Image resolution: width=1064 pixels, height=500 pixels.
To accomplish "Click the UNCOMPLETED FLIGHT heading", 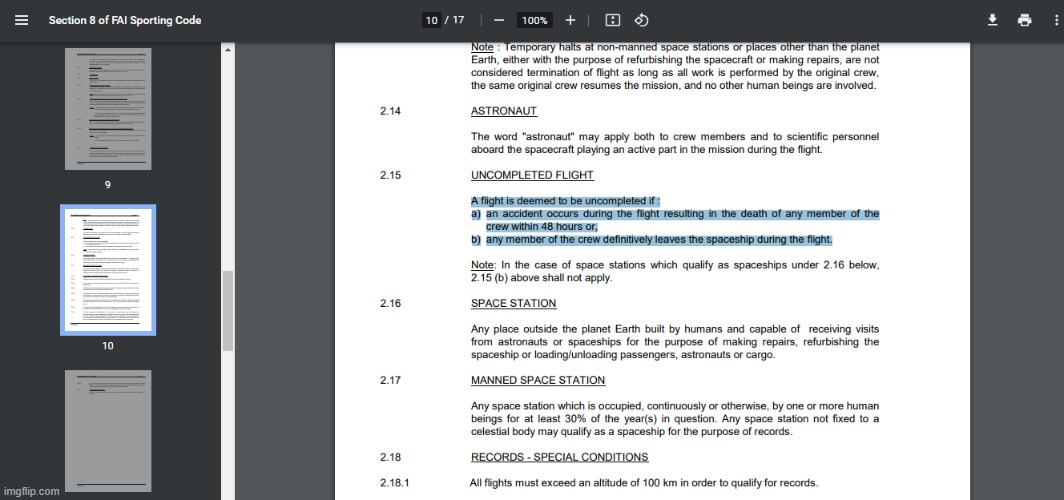I will click(x=532, y=175).
